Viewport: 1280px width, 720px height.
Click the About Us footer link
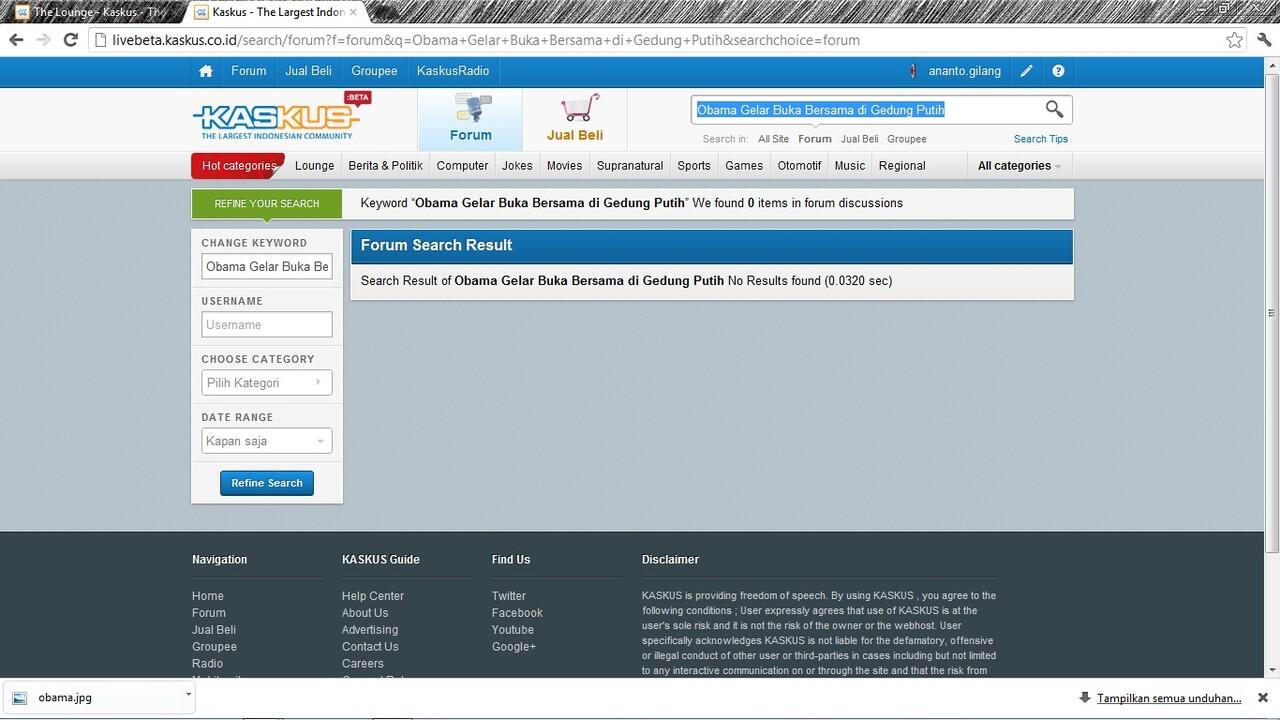point(365,613)
